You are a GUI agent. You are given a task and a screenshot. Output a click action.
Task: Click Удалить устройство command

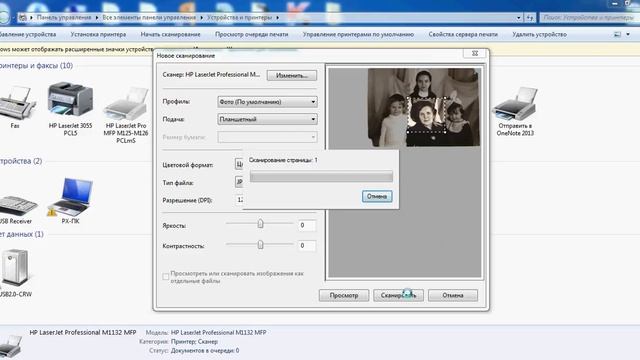(540, 35)
